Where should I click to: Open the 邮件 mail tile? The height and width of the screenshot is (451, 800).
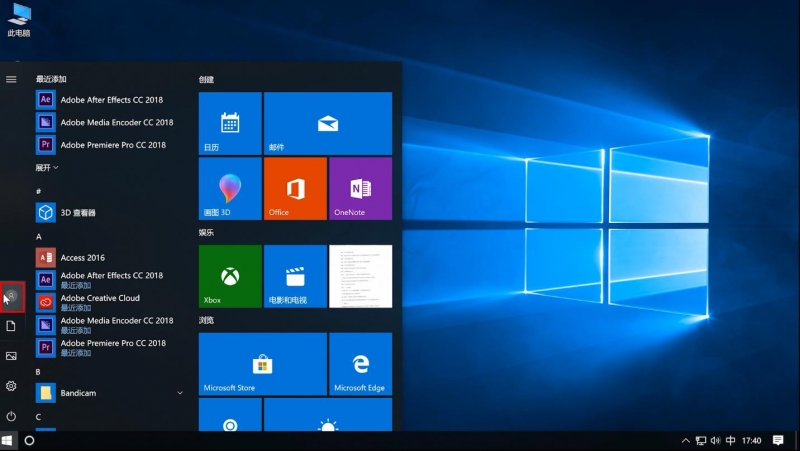coord(328,123)
